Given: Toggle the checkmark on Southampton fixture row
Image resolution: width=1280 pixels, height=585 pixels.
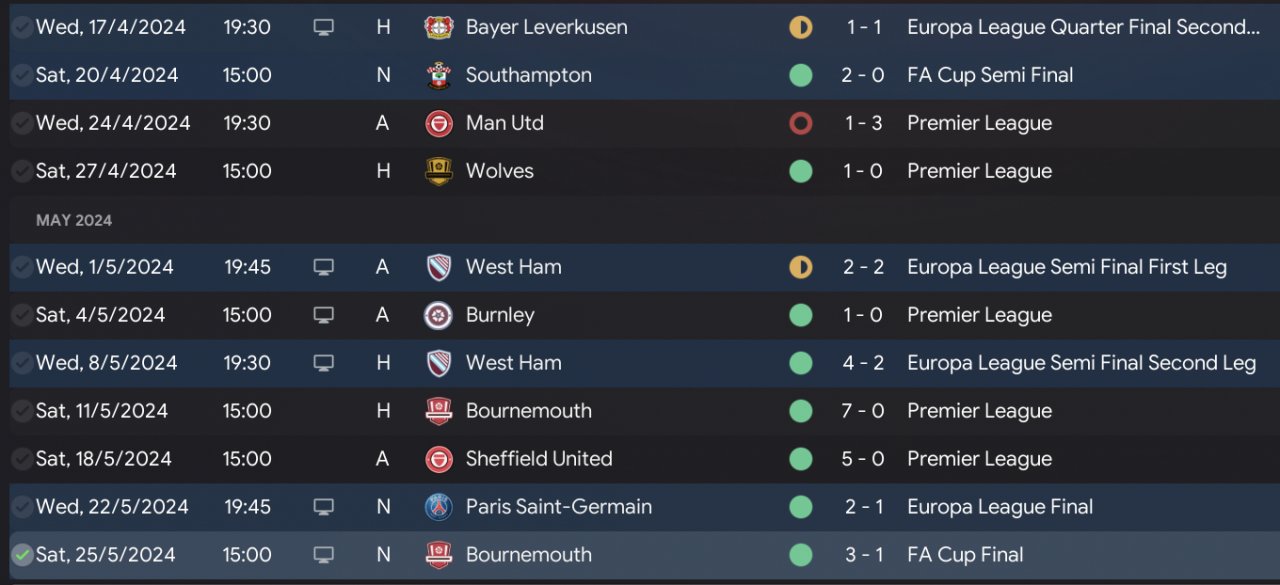Looking at the screenshot, I should 21,75.
